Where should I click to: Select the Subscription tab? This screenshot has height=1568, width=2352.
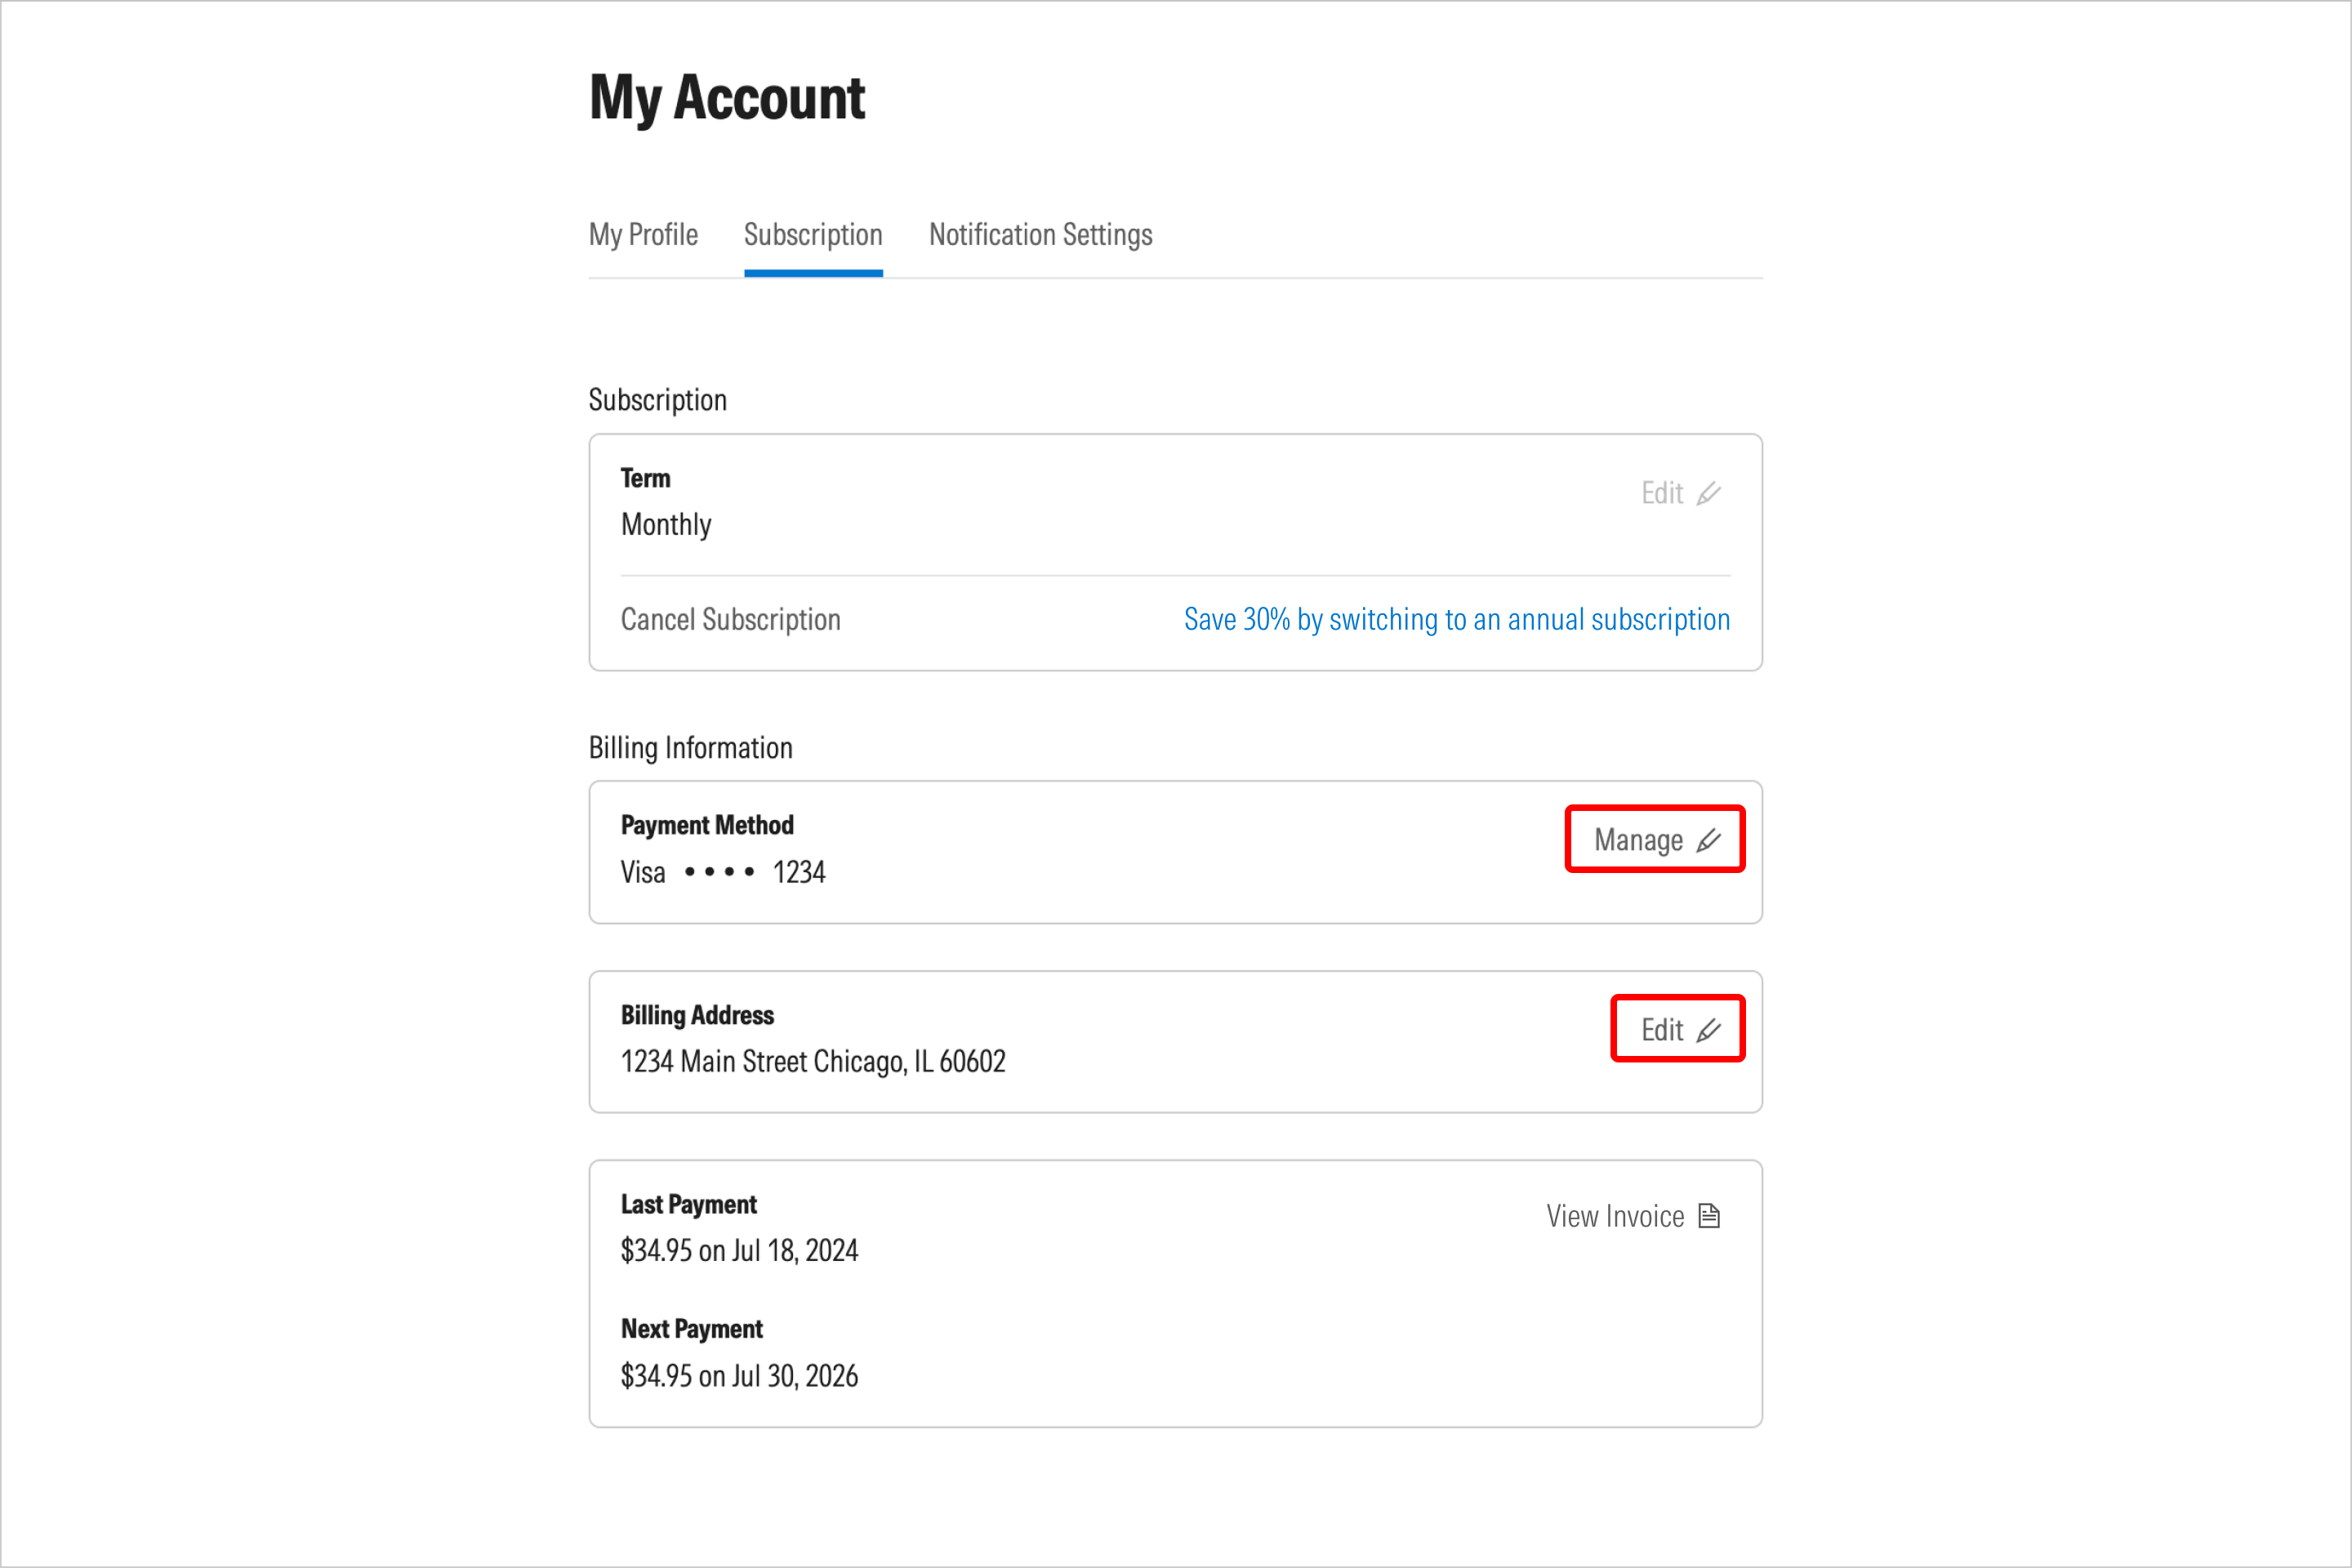pos(813,235)
